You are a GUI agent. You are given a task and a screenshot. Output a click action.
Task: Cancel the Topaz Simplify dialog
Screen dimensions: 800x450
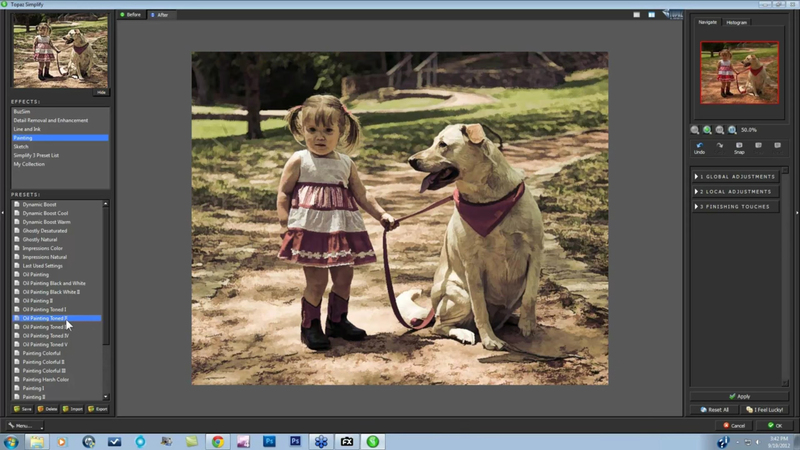tap(734, 426)
